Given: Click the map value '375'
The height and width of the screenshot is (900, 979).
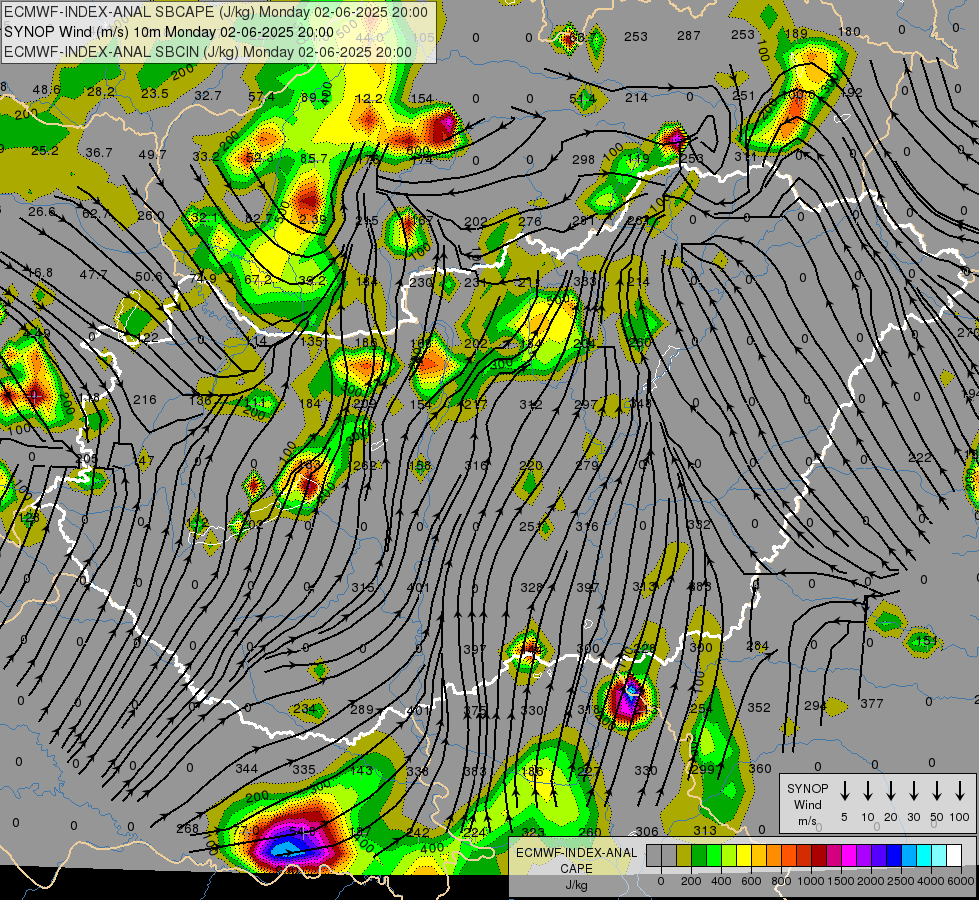Looking at the screenshot, I should [x=475, y=710].
